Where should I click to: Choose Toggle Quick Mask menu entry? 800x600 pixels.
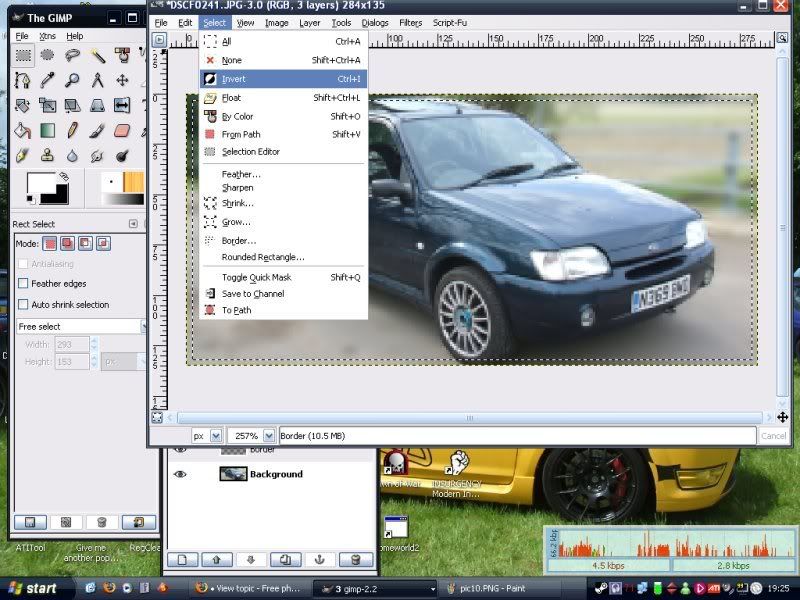pyautogui.click(x=283, y=277)
